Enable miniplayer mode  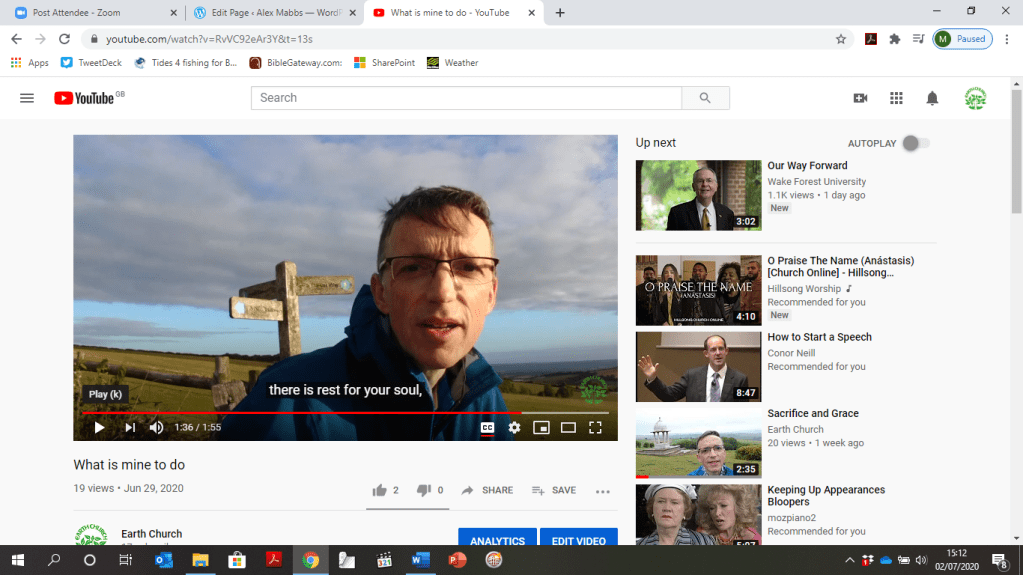[541, 428]
